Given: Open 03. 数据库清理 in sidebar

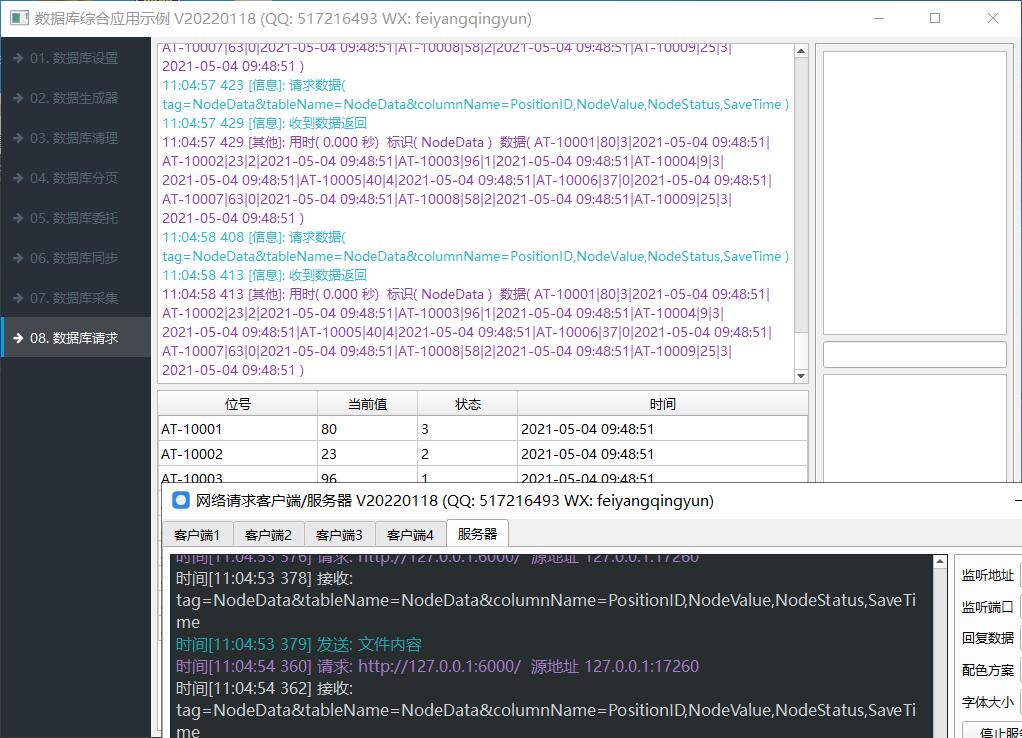Looking at the screenshot, I should (x=76, y=138).
